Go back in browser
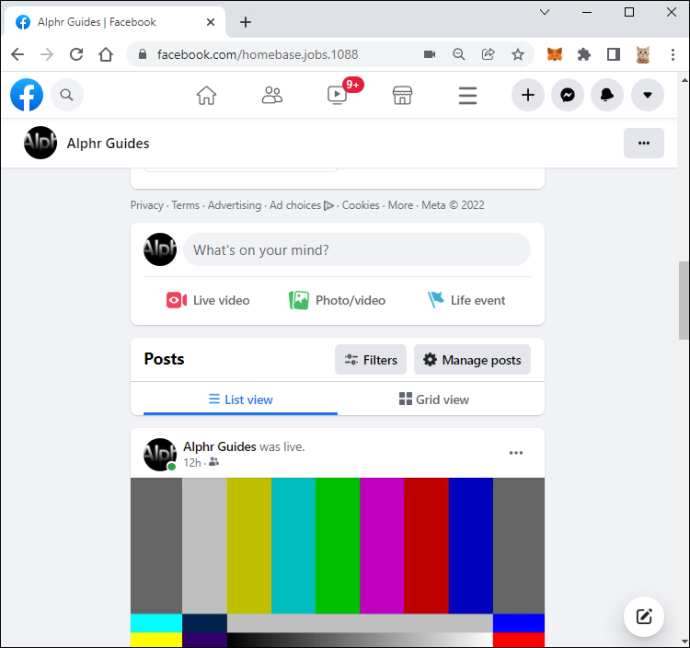The height and width of the screenshot is (648, 690). (x=18, y=55)
